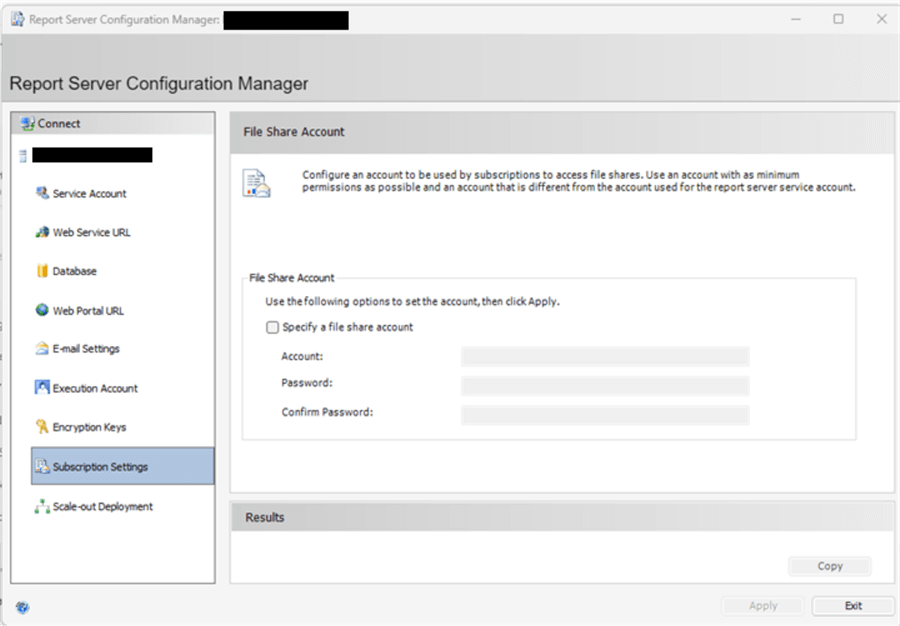This screenshot has height=626, width=900.
Task: Click the 'Use the following options' instruction text
Action: pyautogui.click(x=412, y=302)
